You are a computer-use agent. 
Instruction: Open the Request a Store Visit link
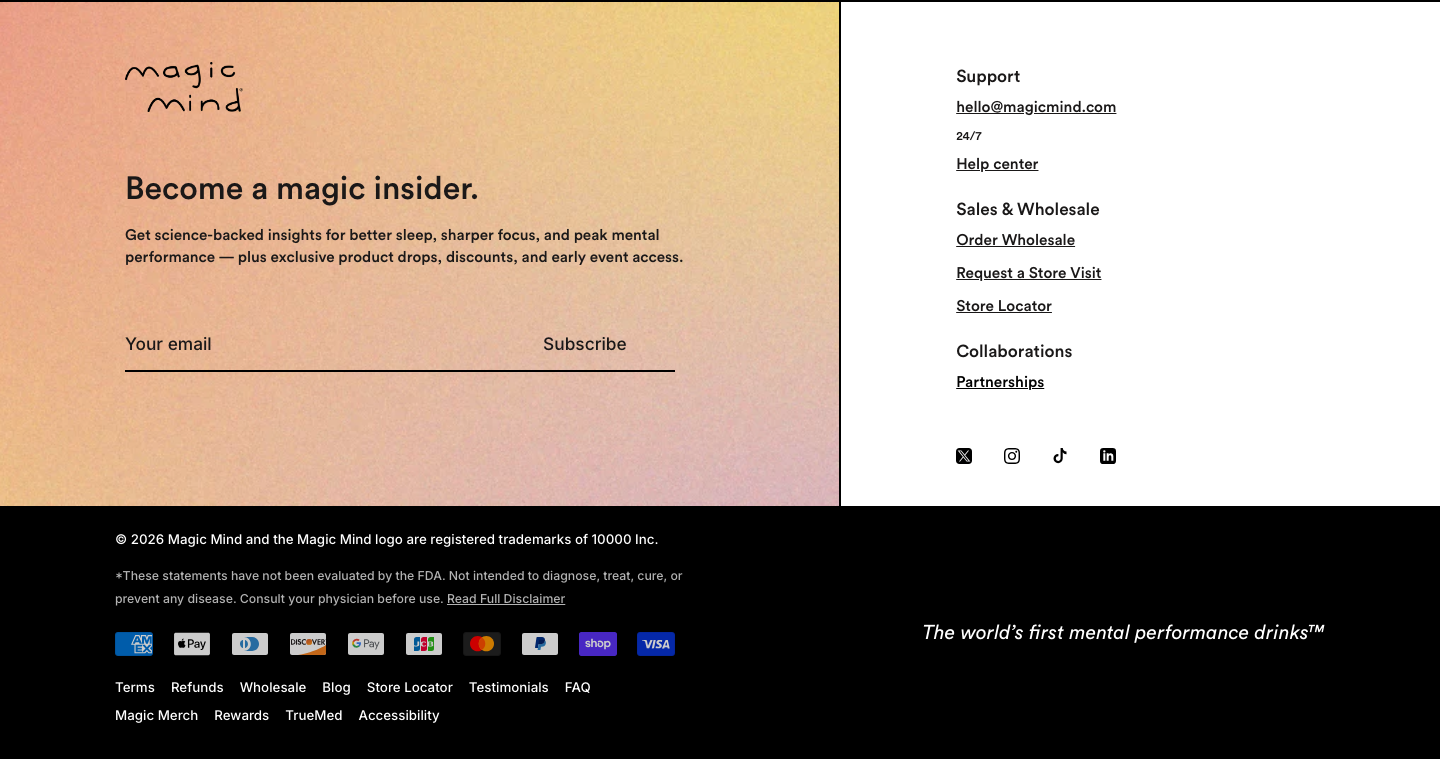(1028, 273)
